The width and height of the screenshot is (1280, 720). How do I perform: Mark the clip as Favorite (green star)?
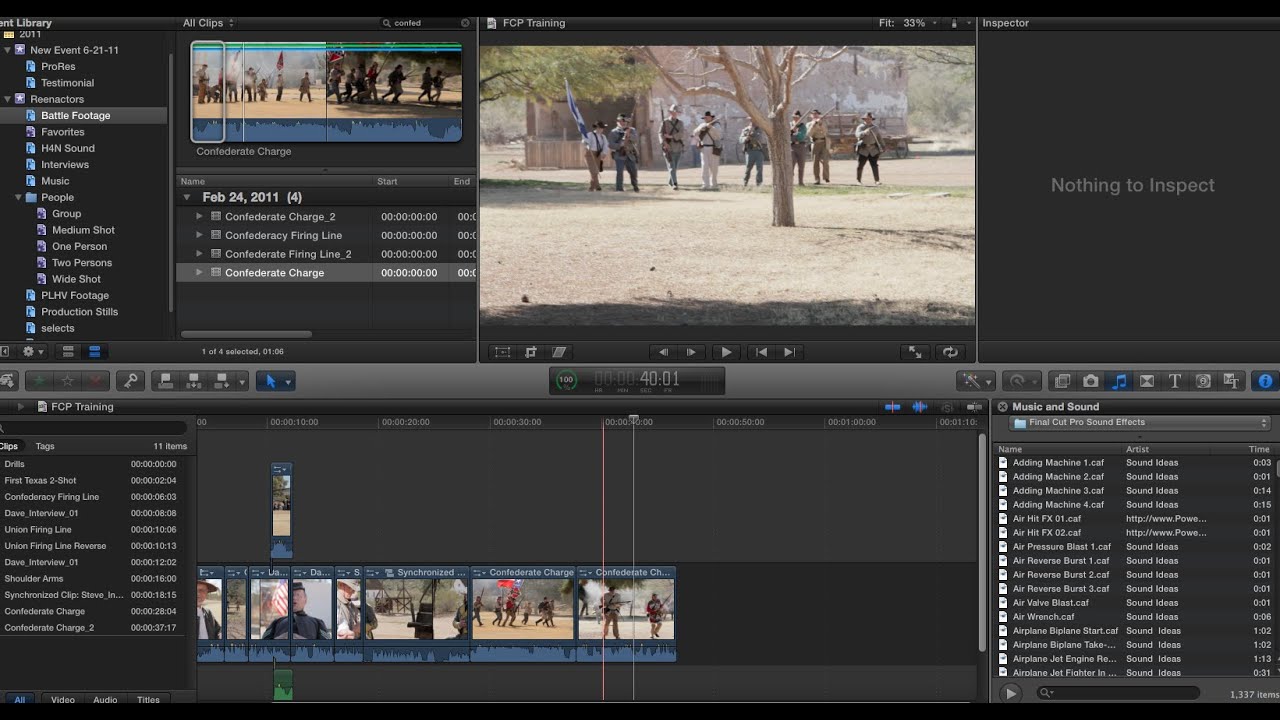click(x=41, y=381)
